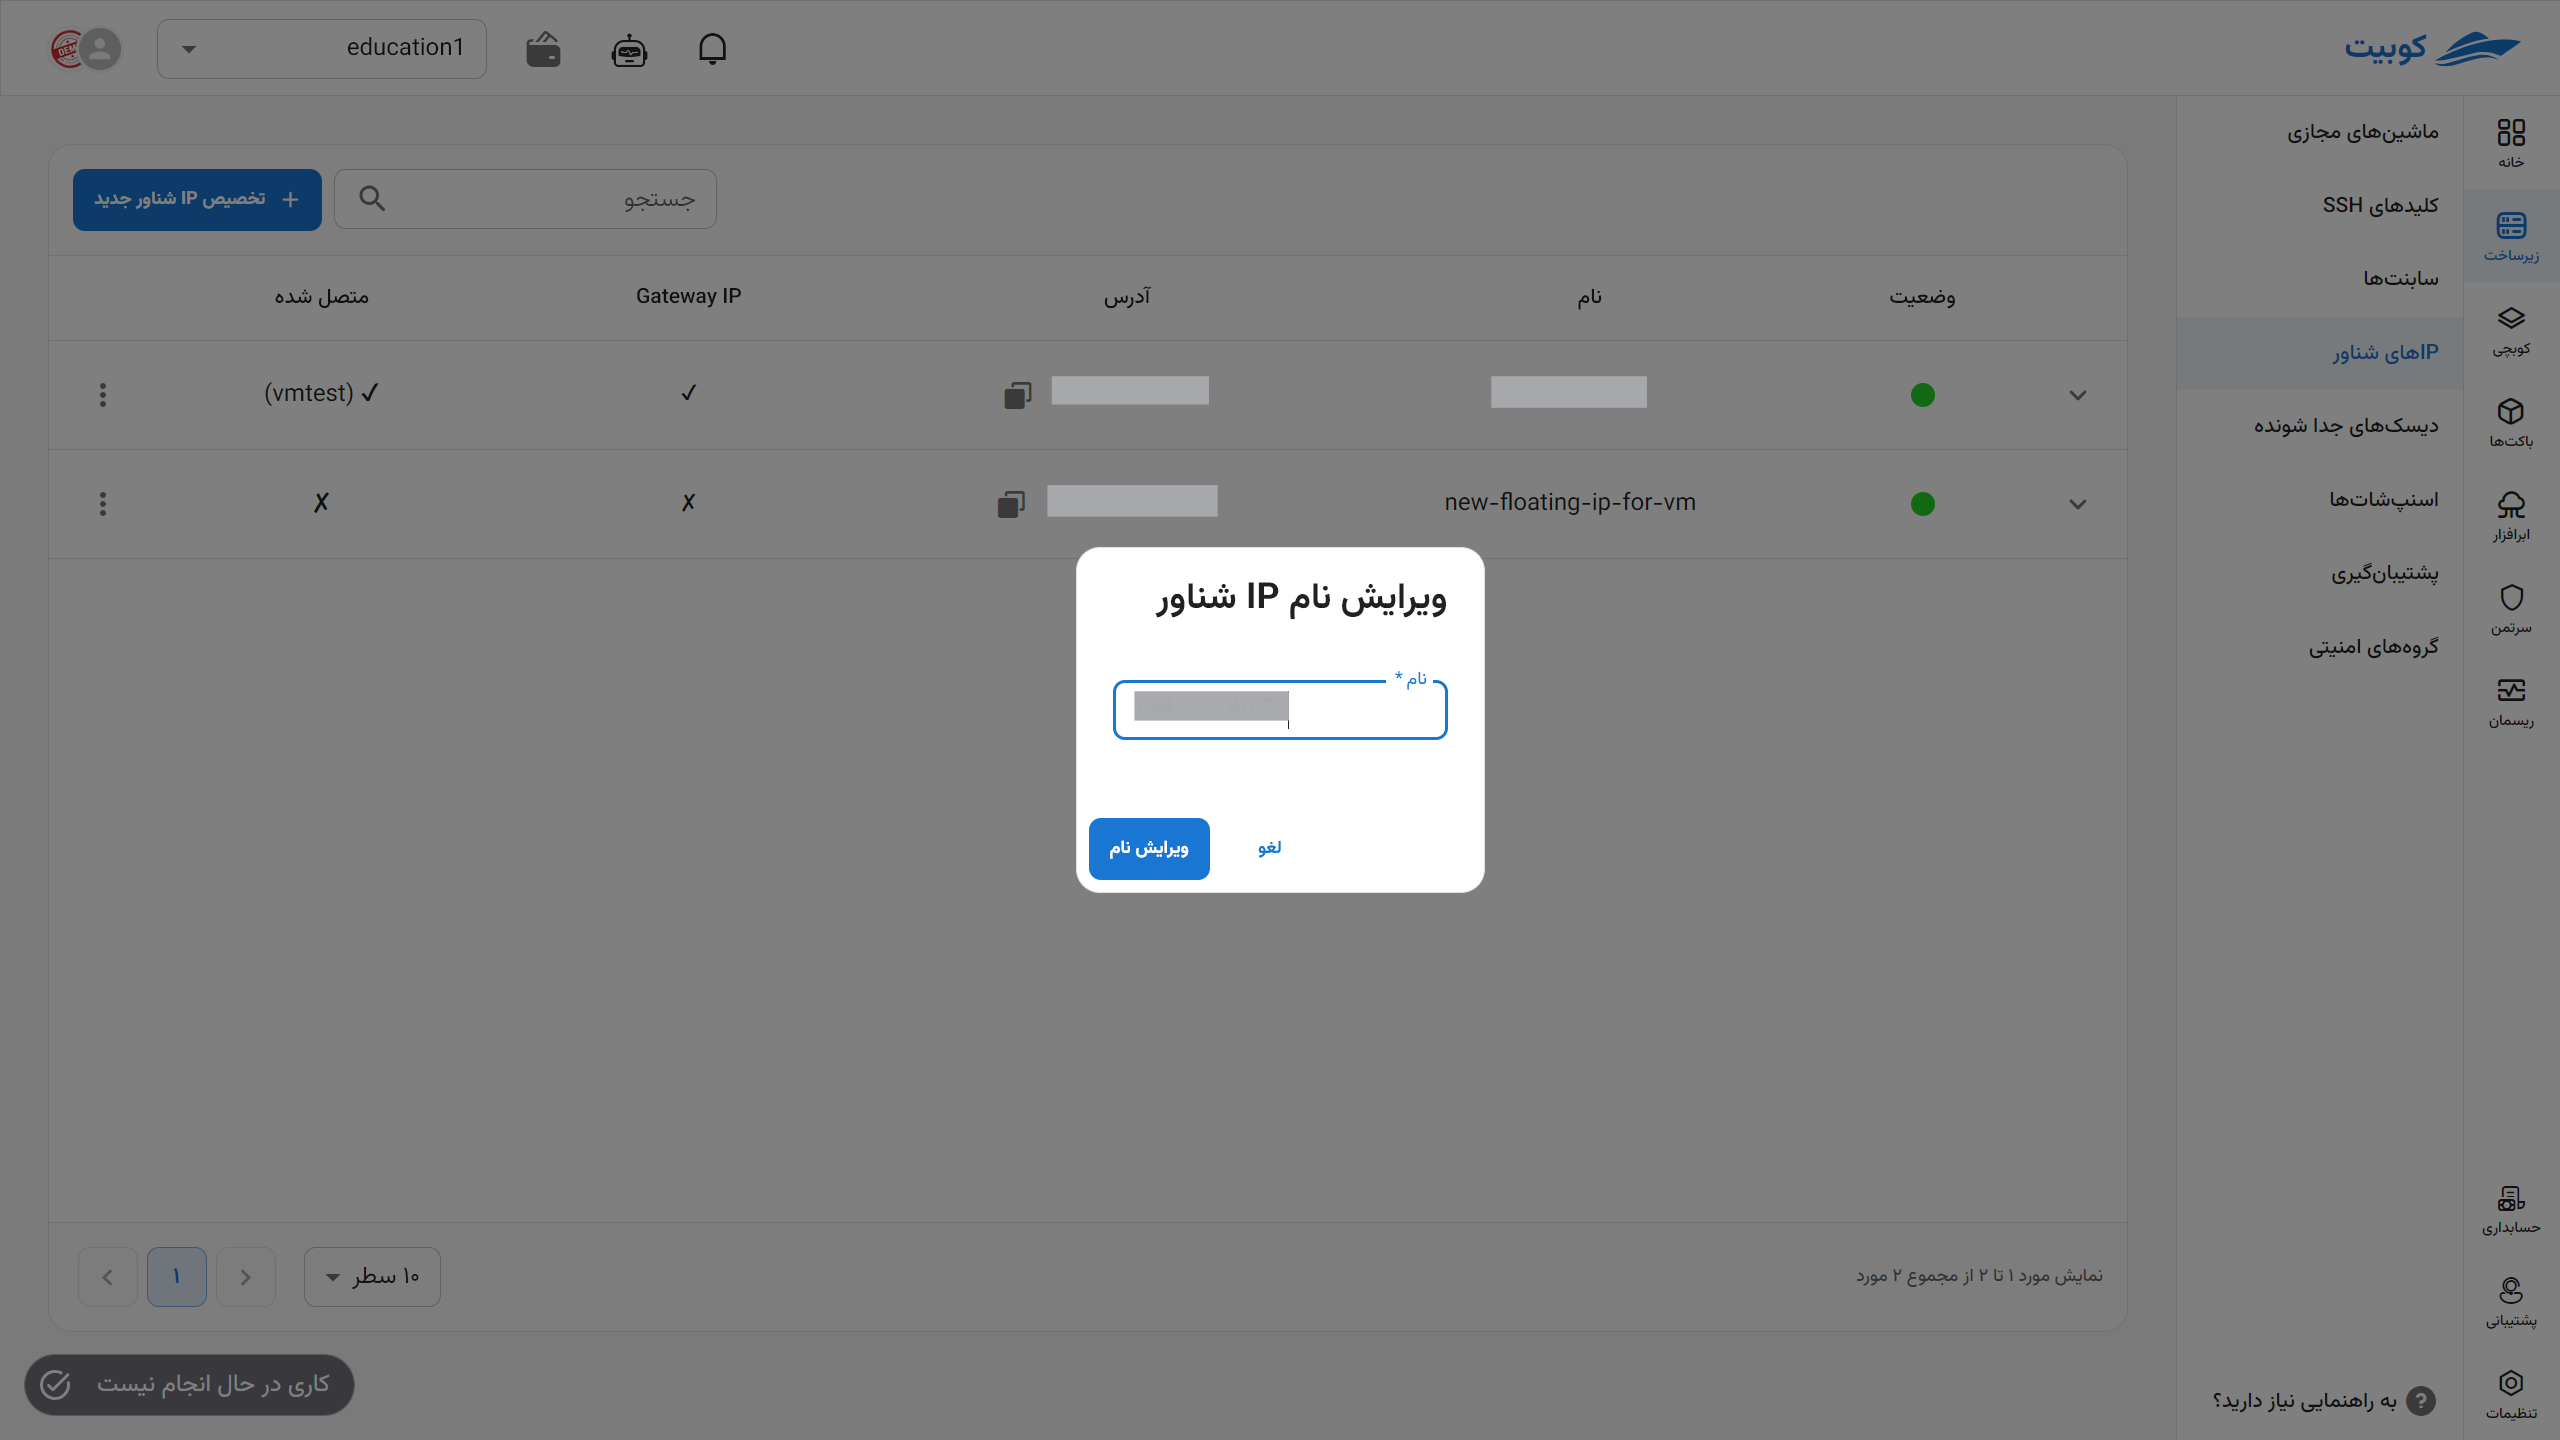This screenshot has width=2560, height=1440.
Task: Click the جستجو search field
Action: [x=525, y=198]
